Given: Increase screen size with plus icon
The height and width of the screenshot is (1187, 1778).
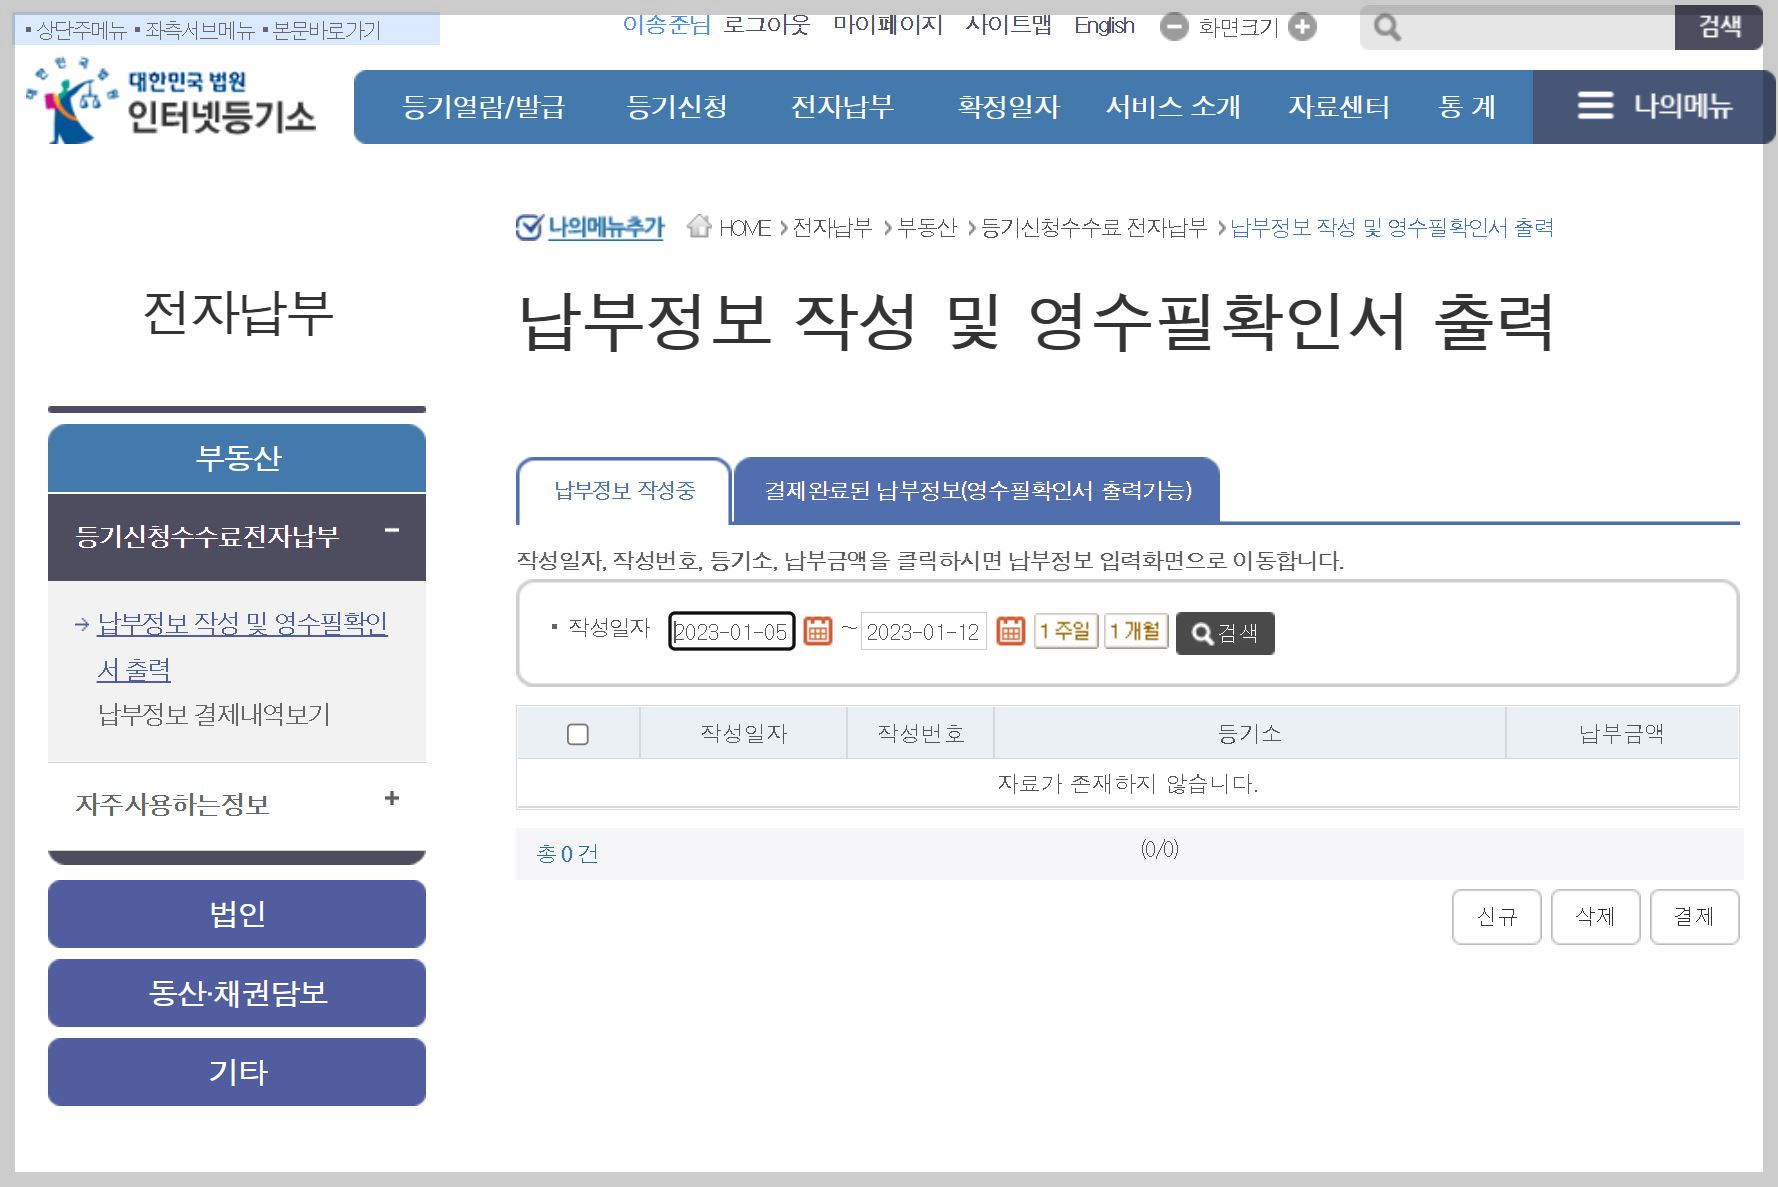Looking at the screenshot, I should click(1302, 27).
